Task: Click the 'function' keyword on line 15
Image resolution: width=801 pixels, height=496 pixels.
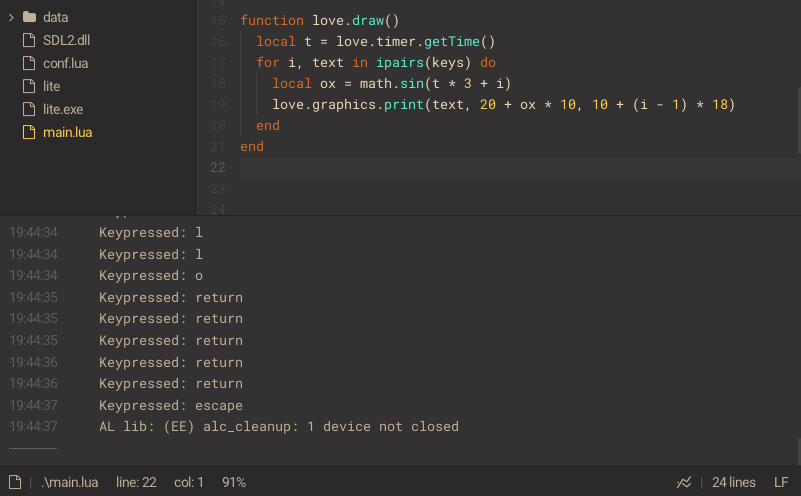Action: (x=272, y=20)
